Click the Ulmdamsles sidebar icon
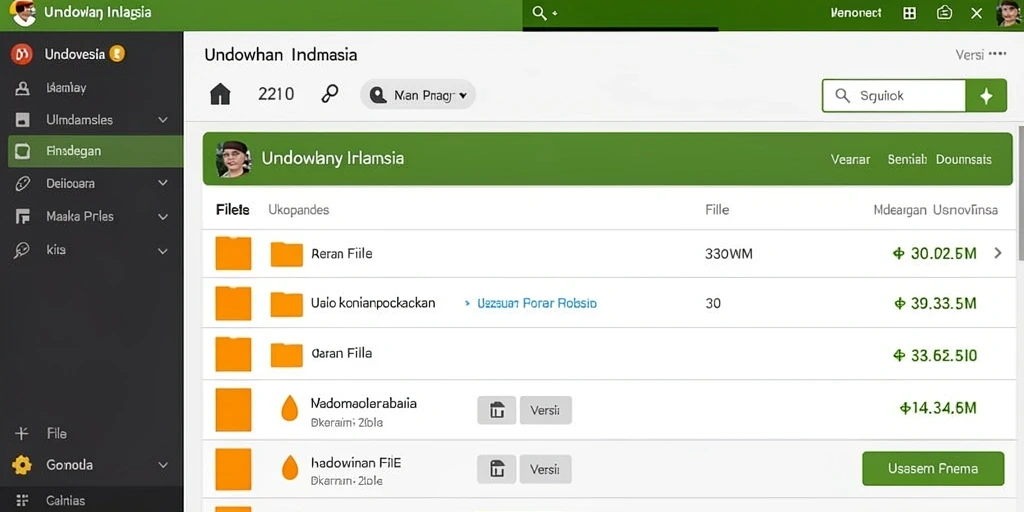Viewport: 1024px width, 512px height. [x=22, y=120]
